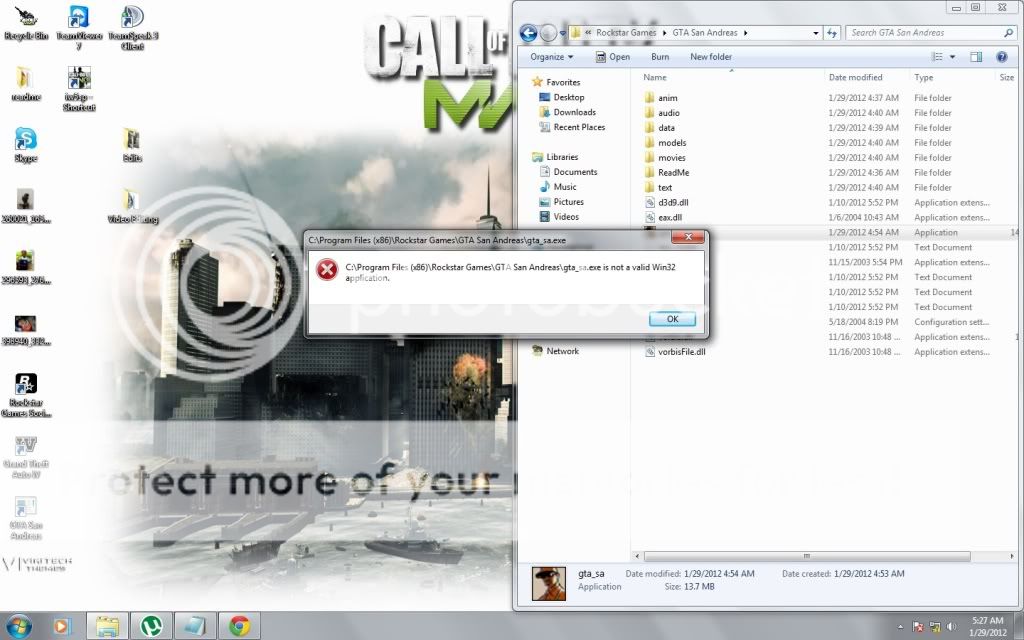Click the Windows Start orb
The height and width of the screenshot is (640, 1024).
pos(19,626)
